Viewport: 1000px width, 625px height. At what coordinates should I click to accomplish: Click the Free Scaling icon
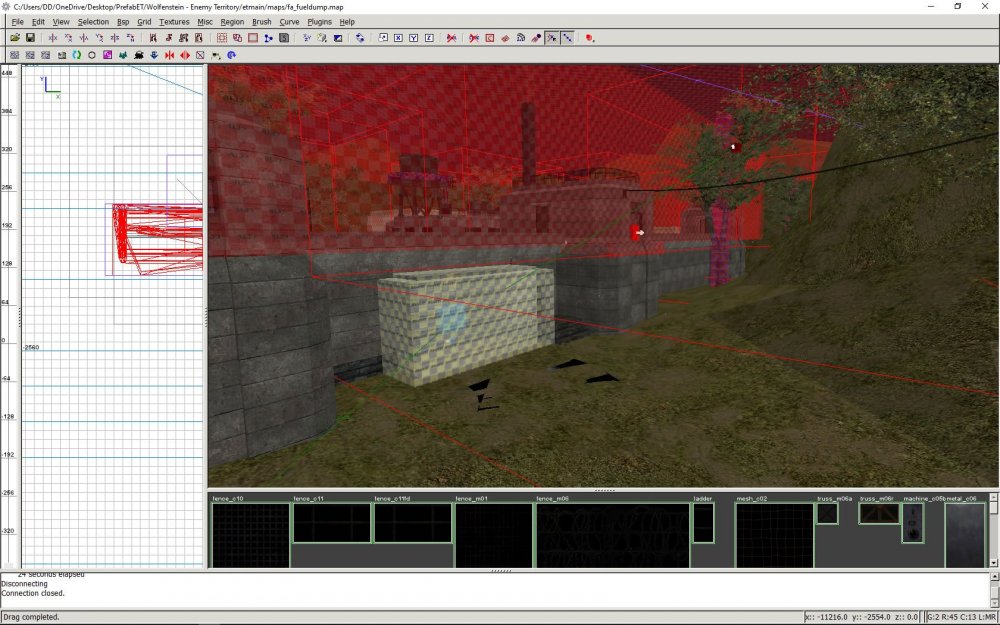383,38
